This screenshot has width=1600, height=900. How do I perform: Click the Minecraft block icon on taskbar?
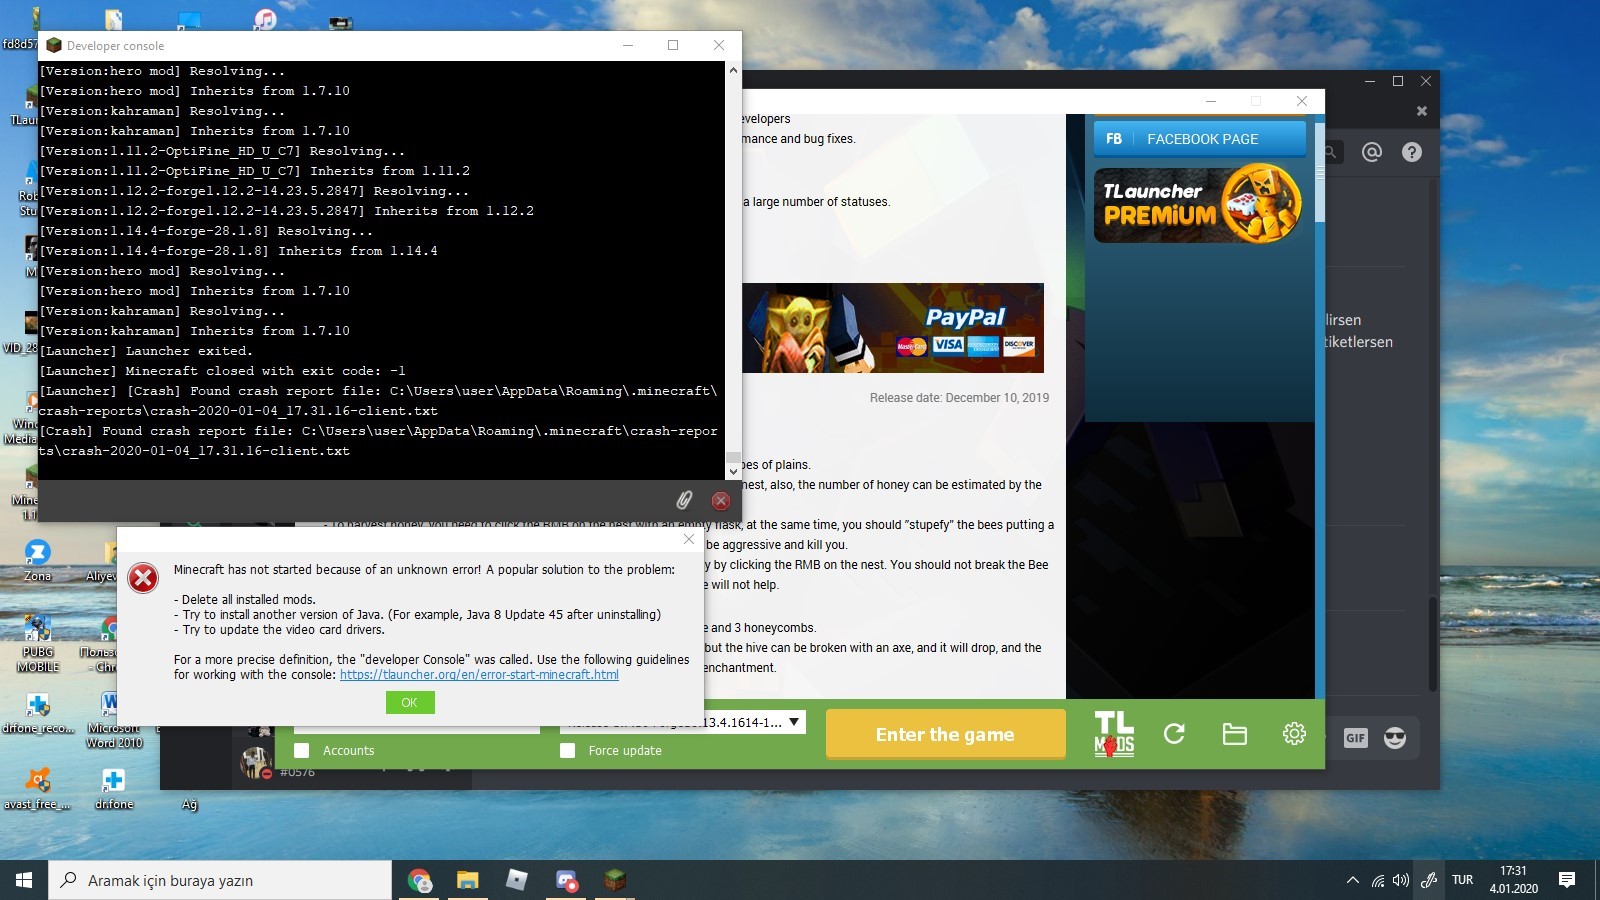pyautogui.click(x=615, y=880)
